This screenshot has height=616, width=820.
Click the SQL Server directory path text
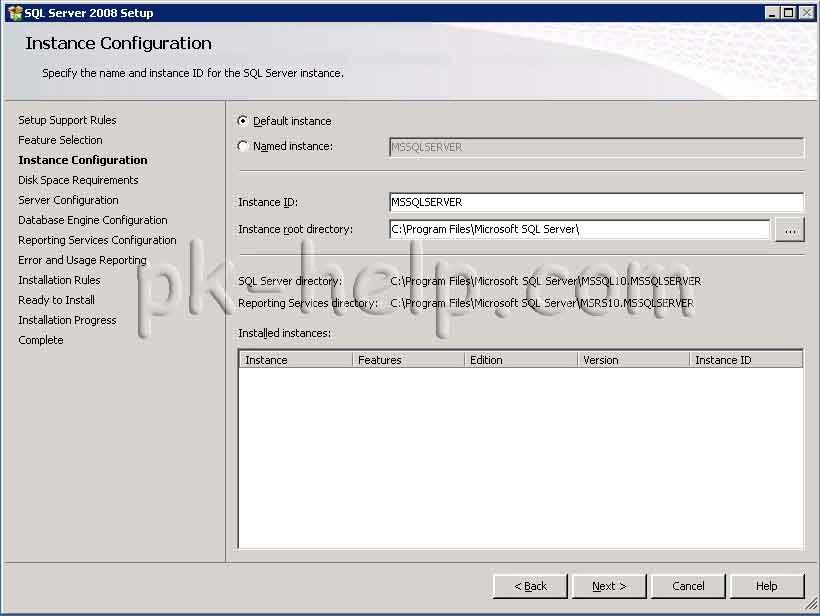point(545,281)
